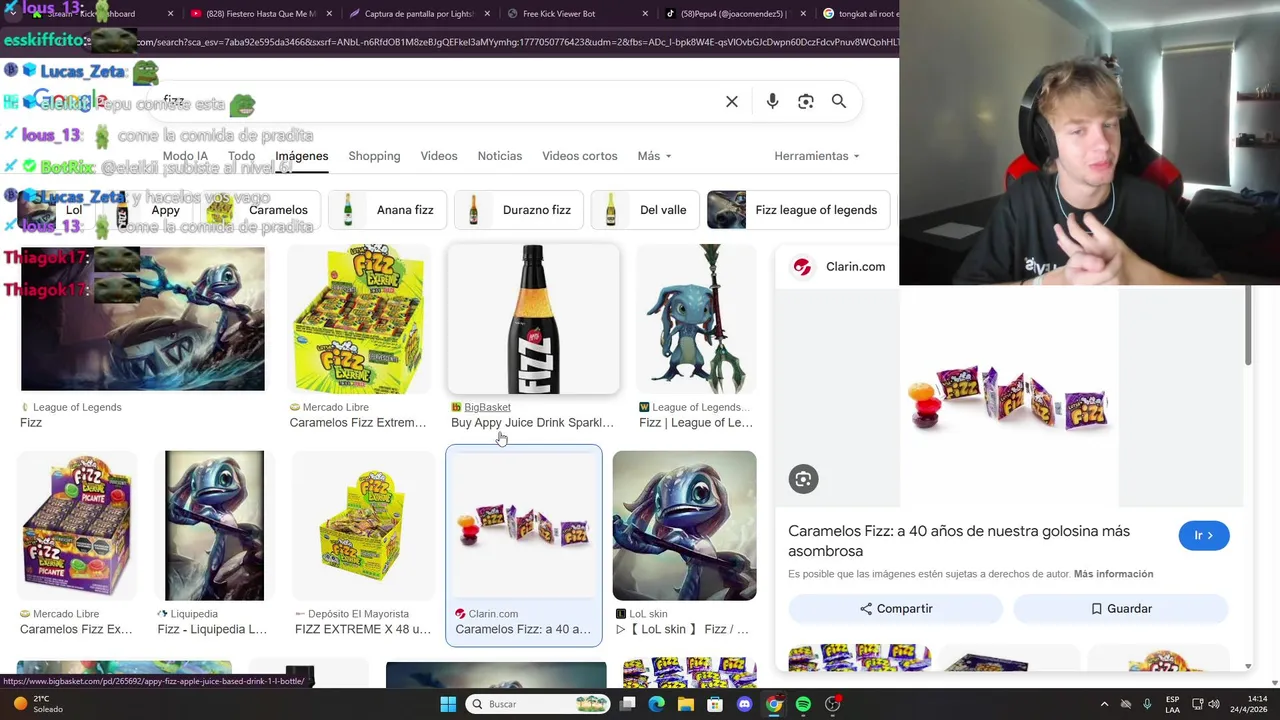Viewport: 1280px width, 720px height.
Task: Open the Caramelos Fizz: a 40 años headline
Action: click(x=959, y=541)
